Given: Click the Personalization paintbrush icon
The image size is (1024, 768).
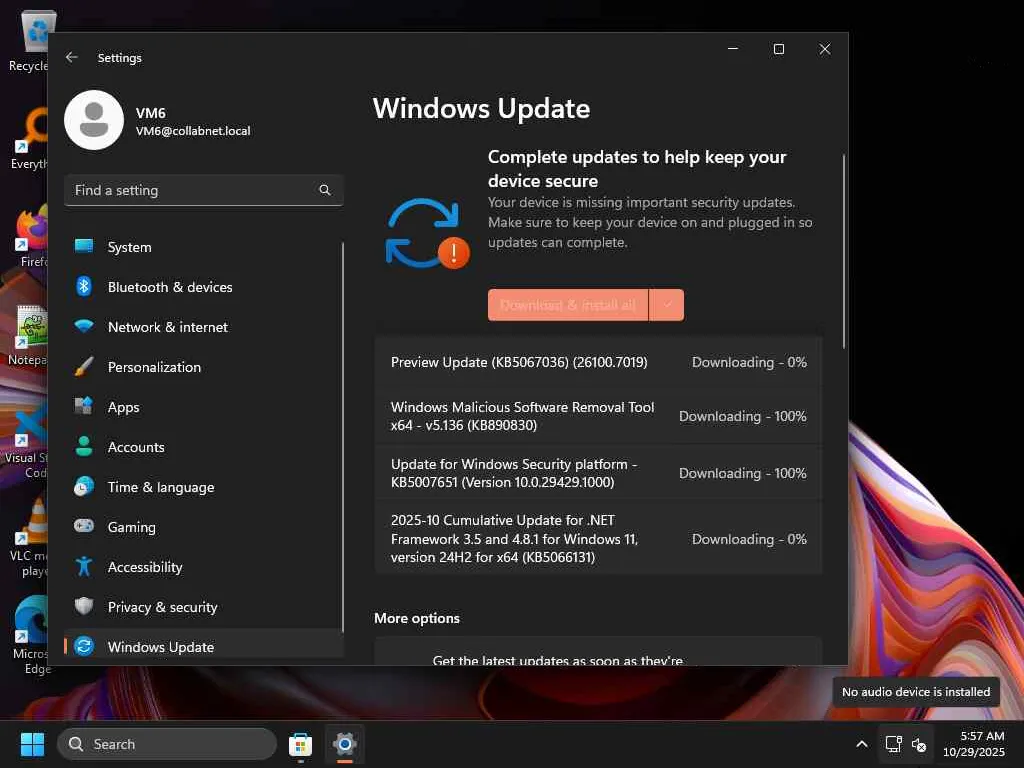Looking at the screenshot, I should (x=84, y=366).
